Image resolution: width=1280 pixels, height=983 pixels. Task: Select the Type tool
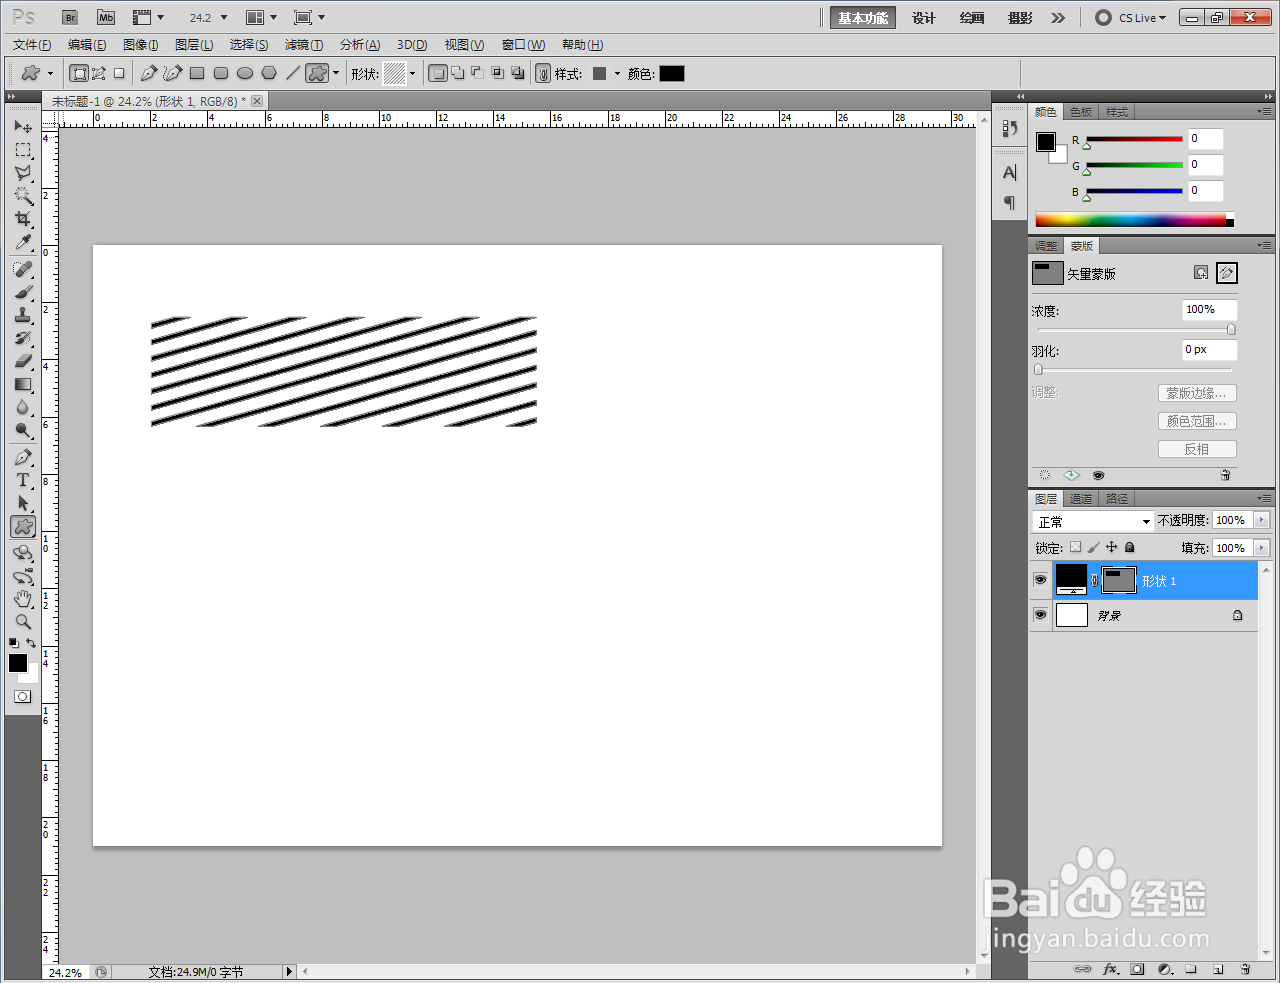[23, 480]
